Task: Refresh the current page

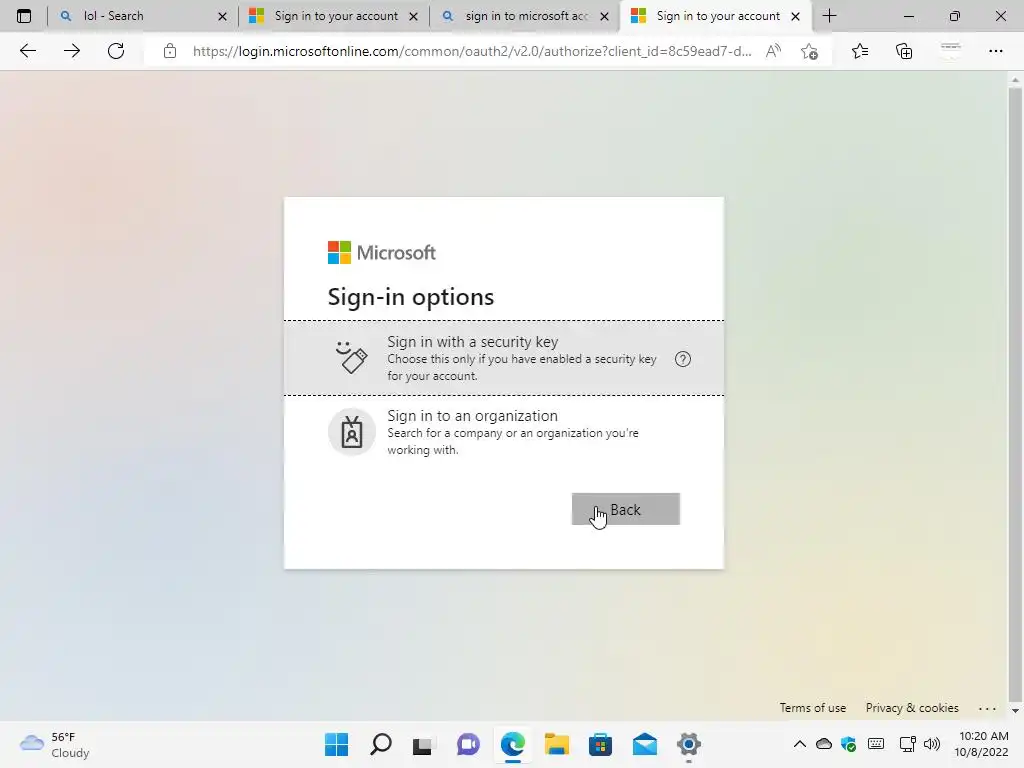Action: tap(116, 51)
